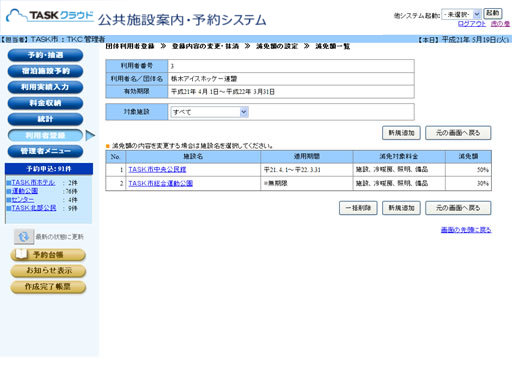Expand the 他システム起動 selector
Screen dimensions: 512x384
point(461,14)
